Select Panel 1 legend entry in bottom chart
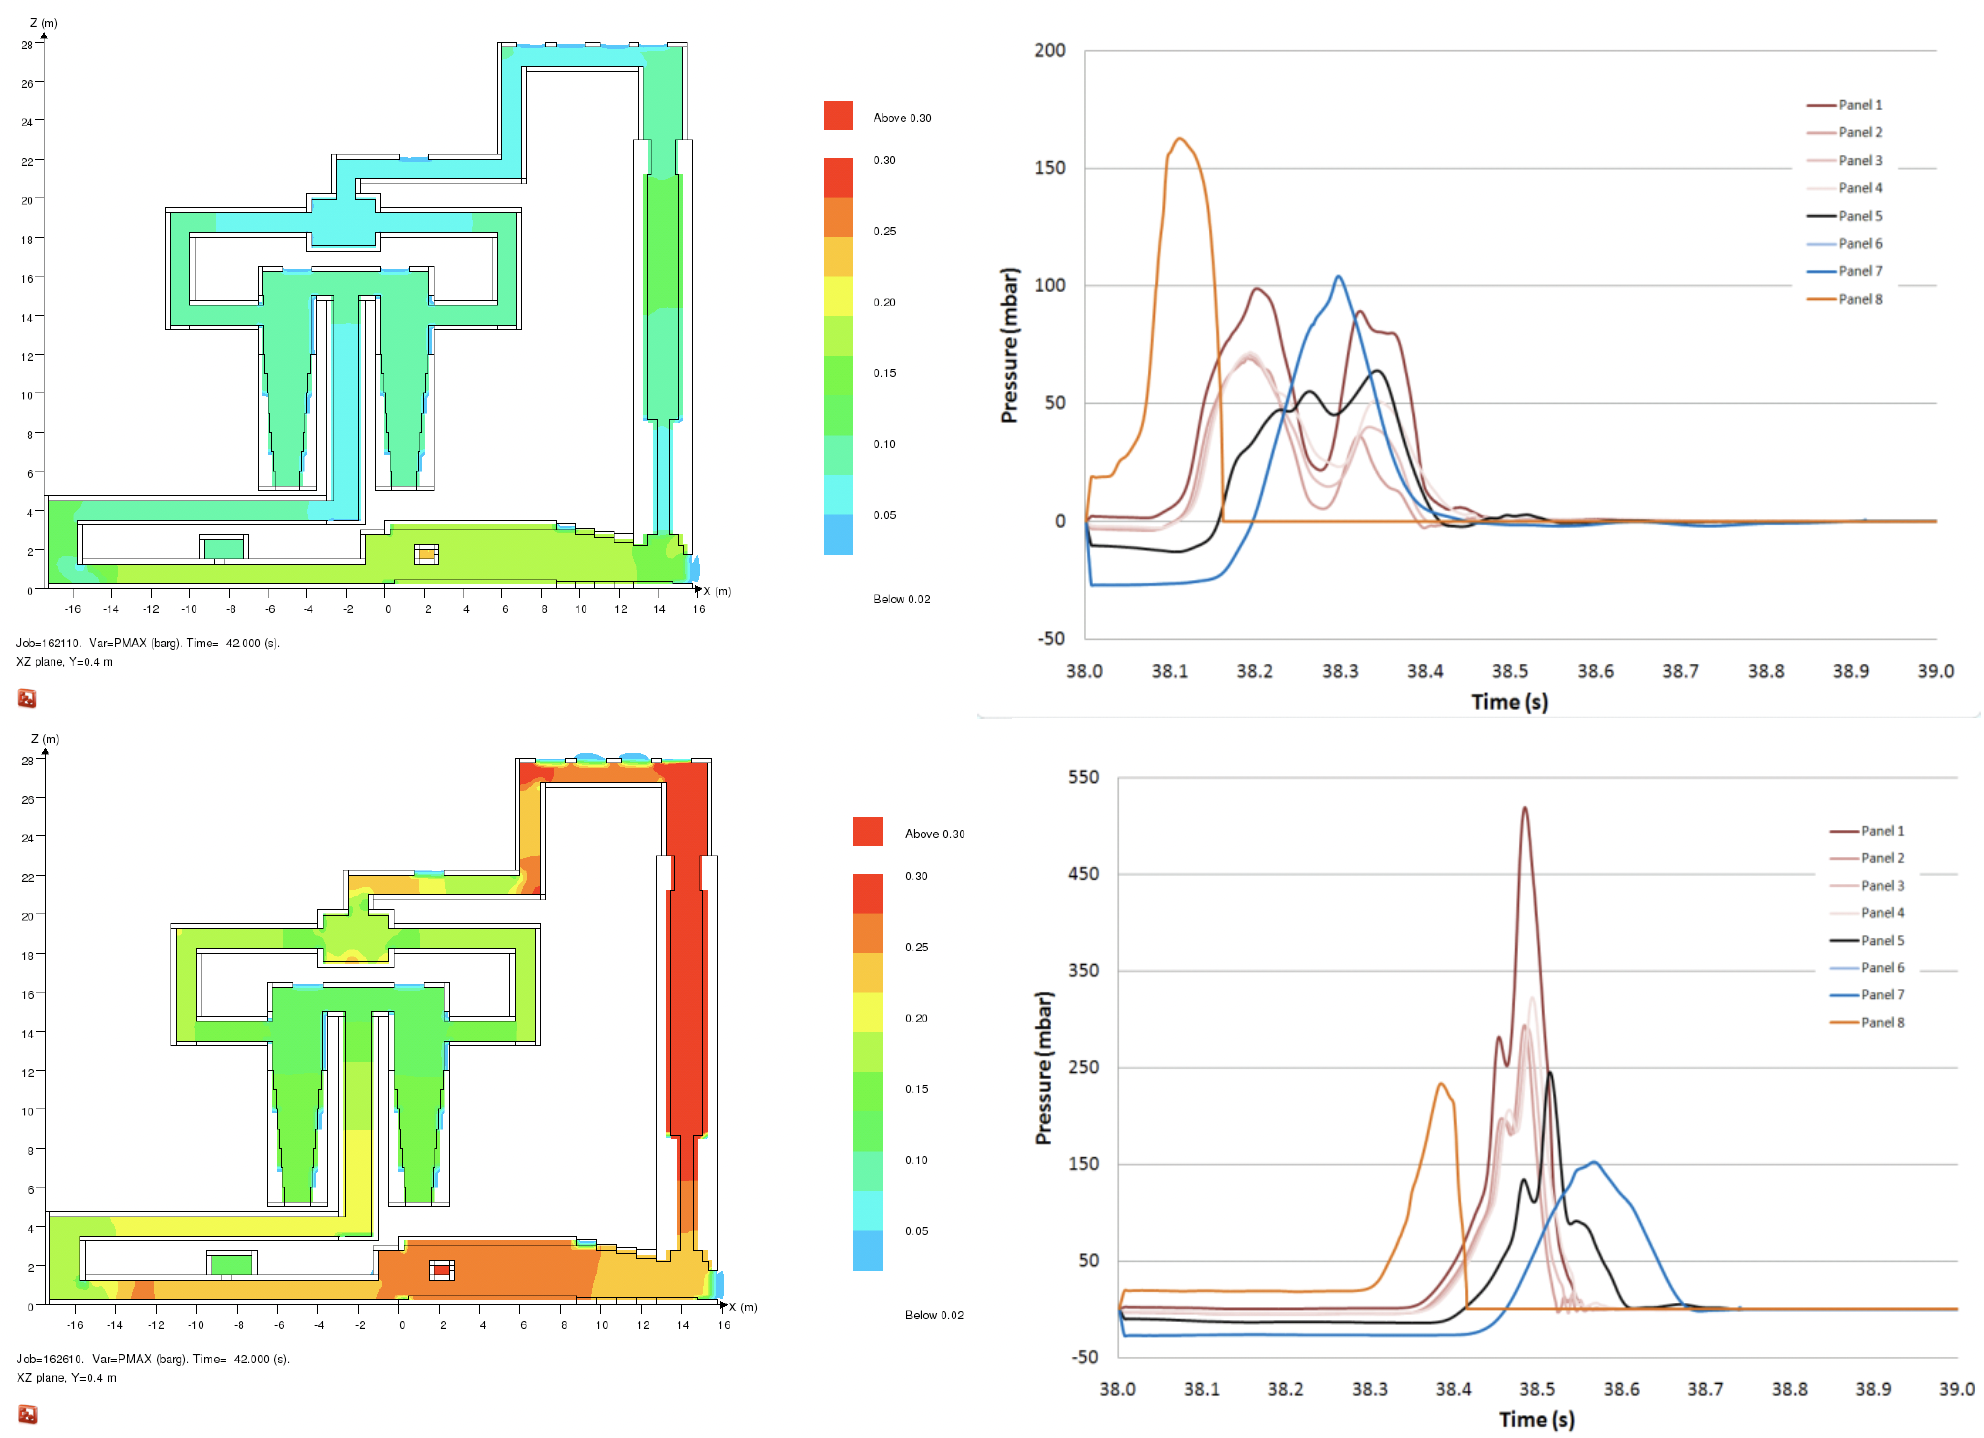This screenshot has width=1984, height=1438. point(1882,831)
